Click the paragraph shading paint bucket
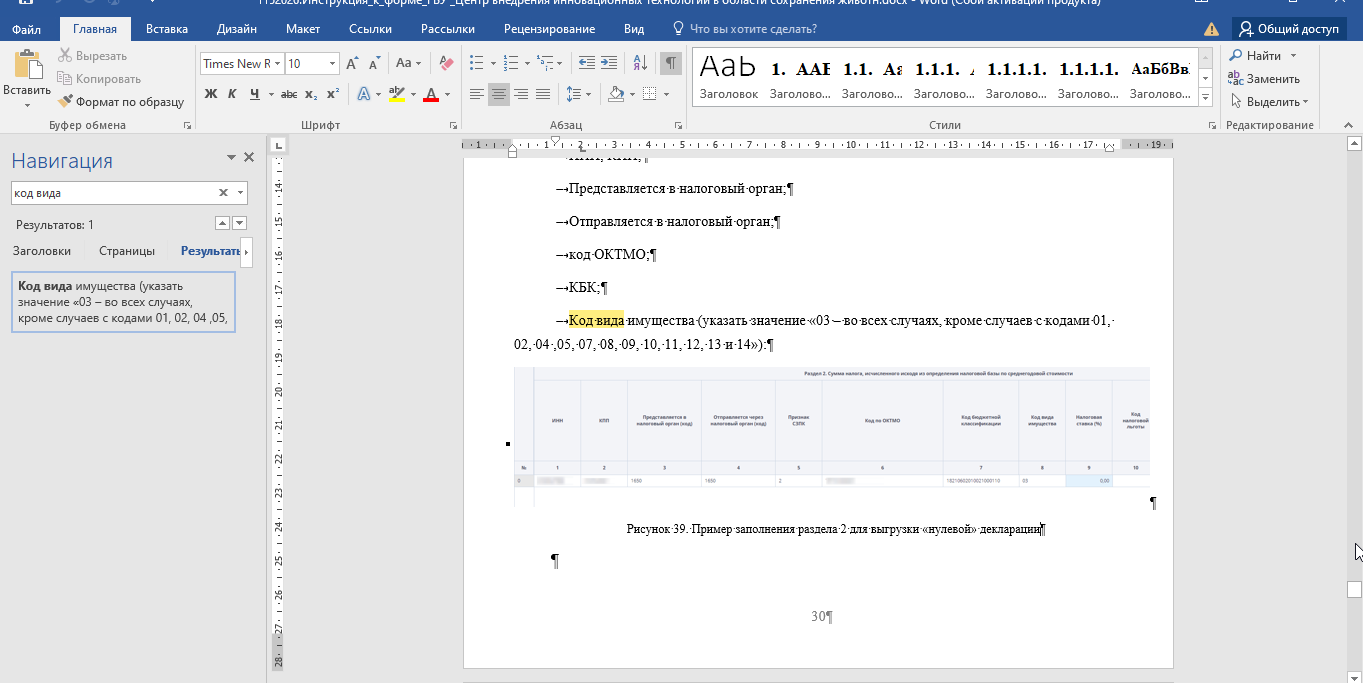The height and width of the screenshot is (683, 1363). [x=616, y=94]
